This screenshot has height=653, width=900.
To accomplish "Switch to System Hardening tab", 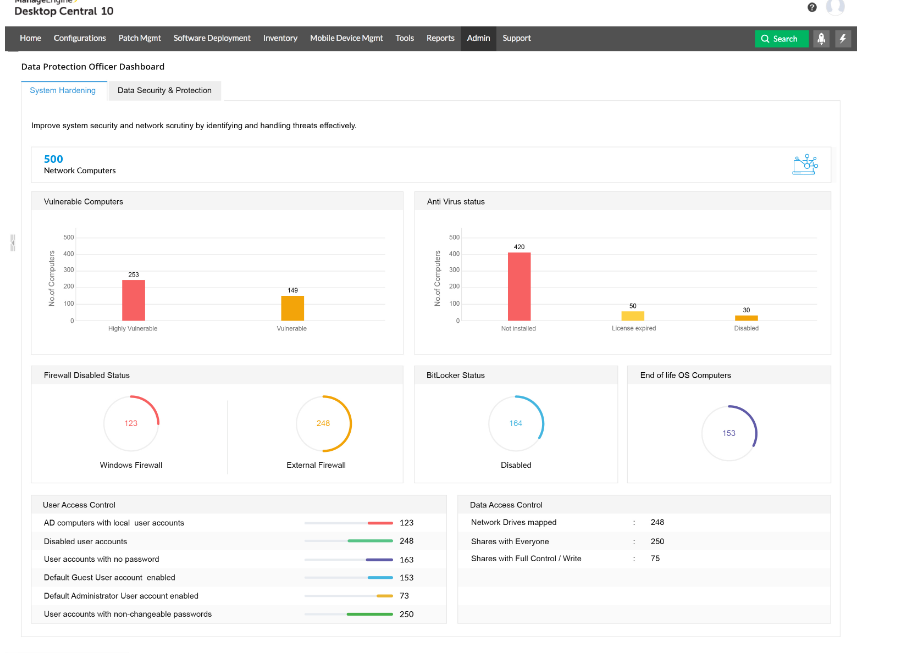I will [63, 91].
